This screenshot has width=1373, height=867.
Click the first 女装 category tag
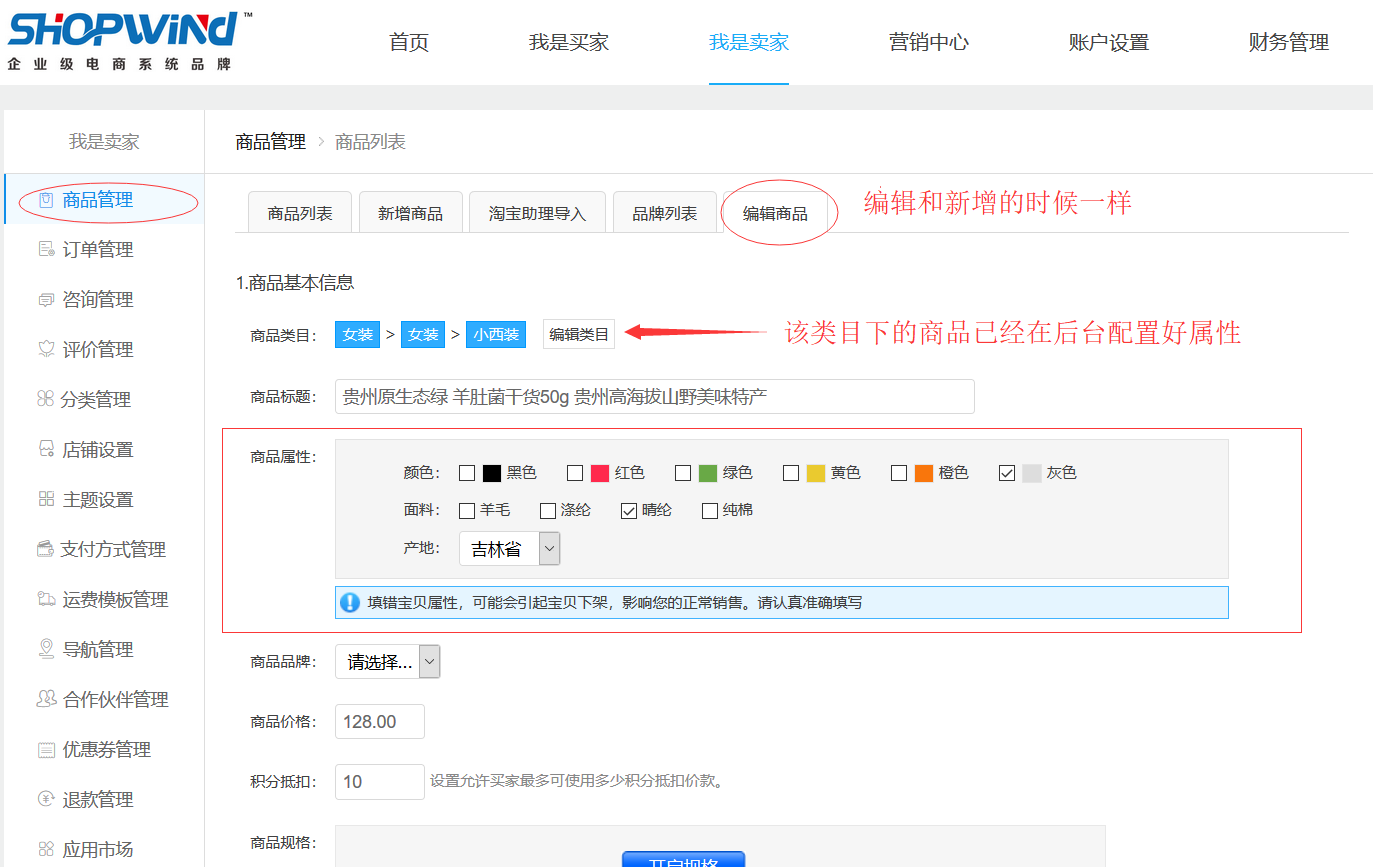358,334
